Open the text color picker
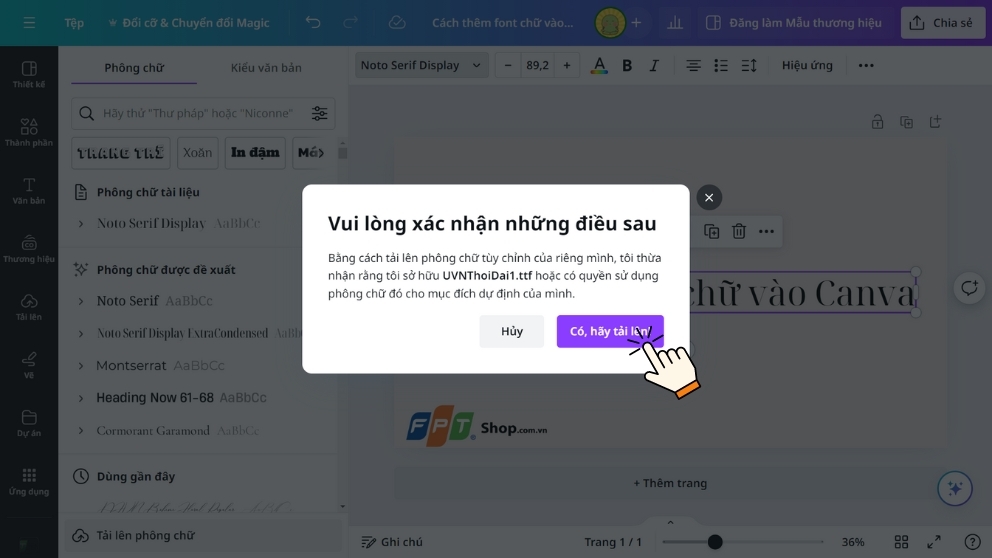Screen dimensions: 992x558 click(x=599, y=65)
